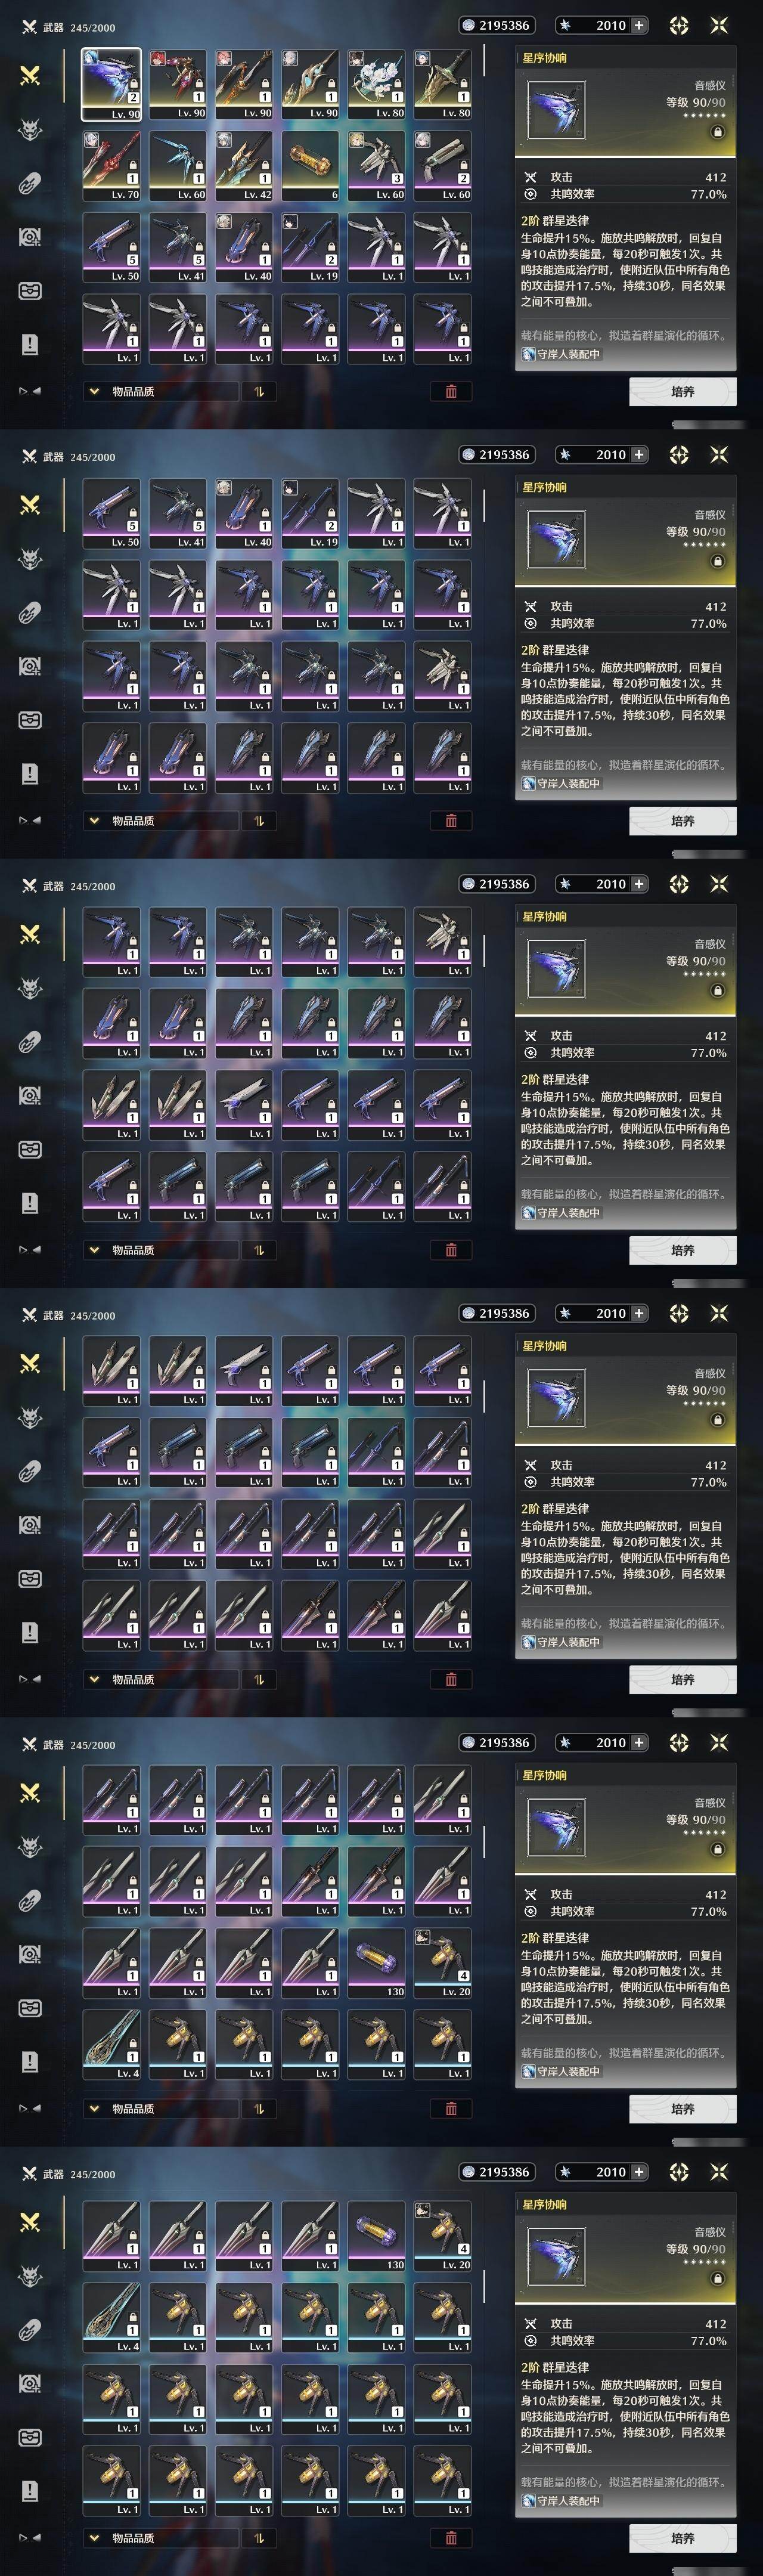Image resolution: width=763 pixels, height=2576 pixels.
Task: Toggle the sort order arrows in the topmost panel
Action: (259, 392)
